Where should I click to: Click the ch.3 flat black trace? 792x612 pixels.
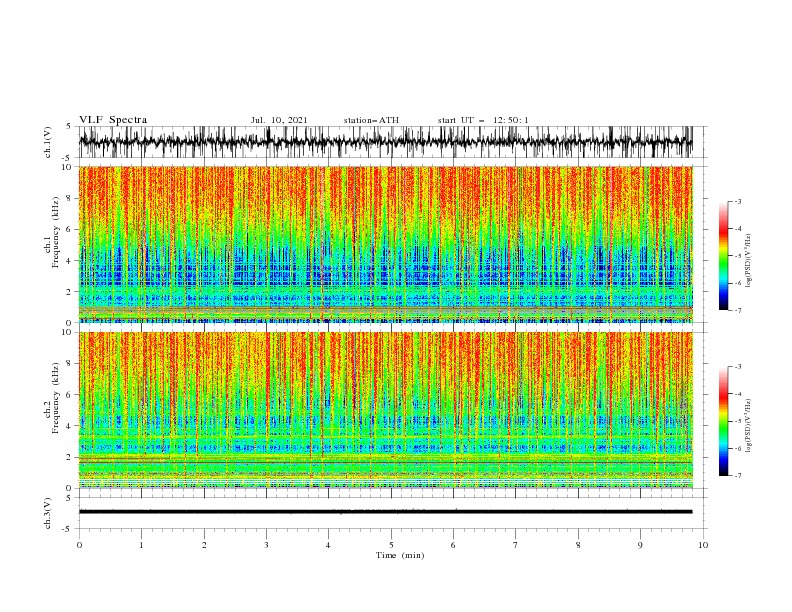[x=385, y=512]
